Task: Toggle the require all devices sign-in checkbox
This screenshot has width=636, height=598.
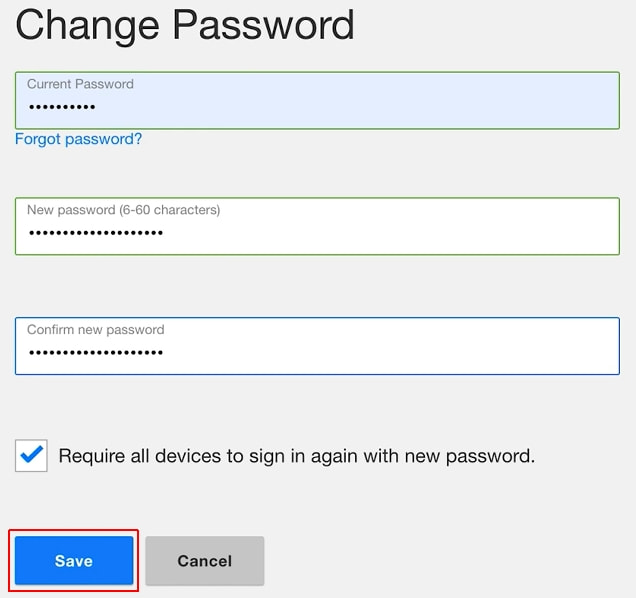Action: (x=31, y=456)
